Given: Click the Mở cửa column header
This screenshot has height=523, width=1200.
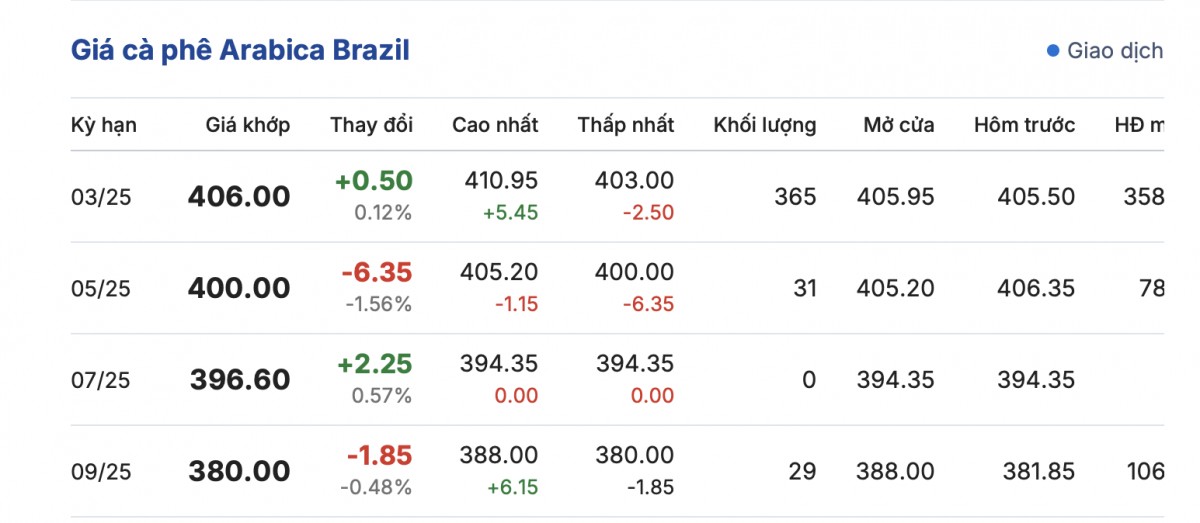Looking at the screenshot, I should tap(899, 125).
